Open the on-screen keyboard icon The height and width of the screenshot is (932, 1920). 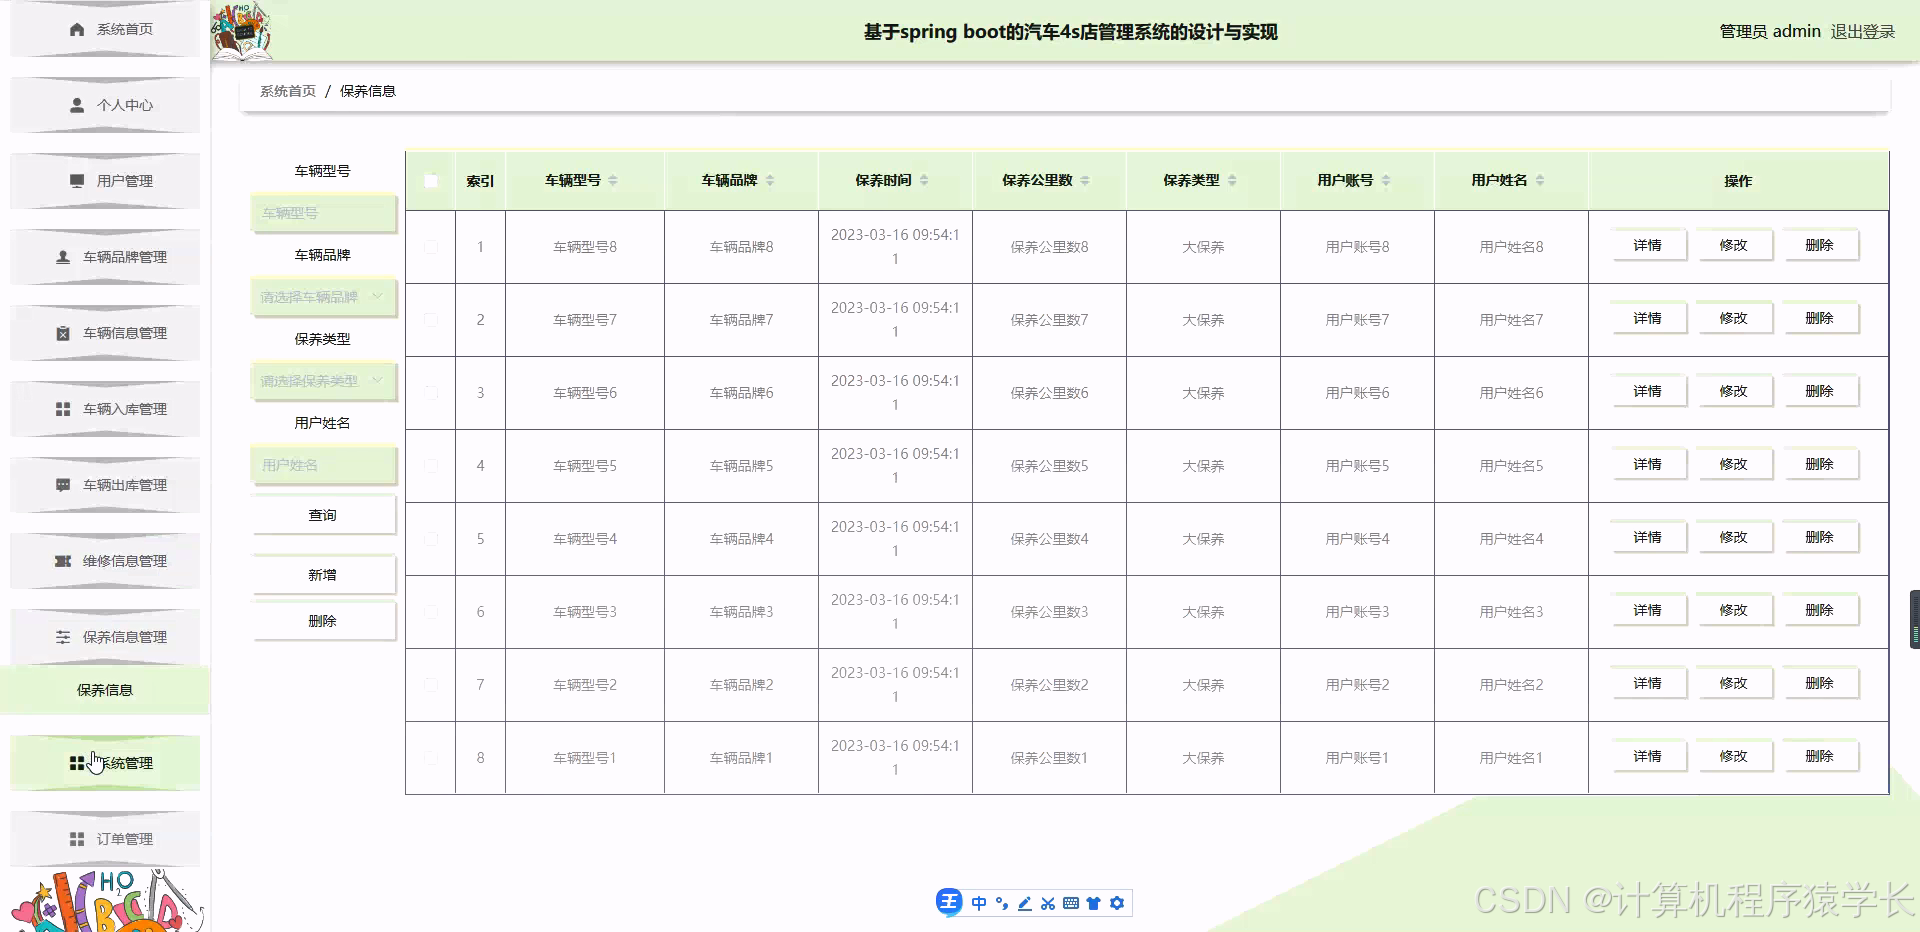(1071, 903)
